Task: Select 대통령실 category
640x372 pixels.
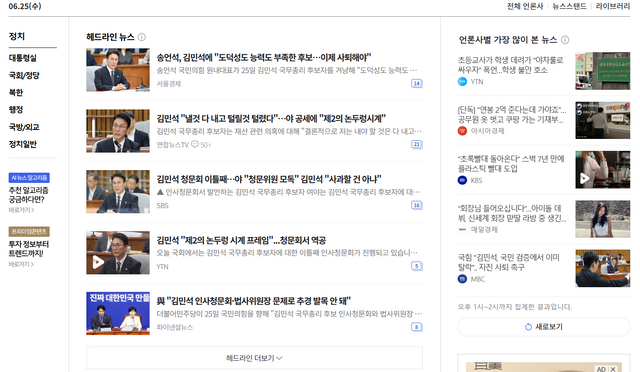Action: [x=22, y=58]
